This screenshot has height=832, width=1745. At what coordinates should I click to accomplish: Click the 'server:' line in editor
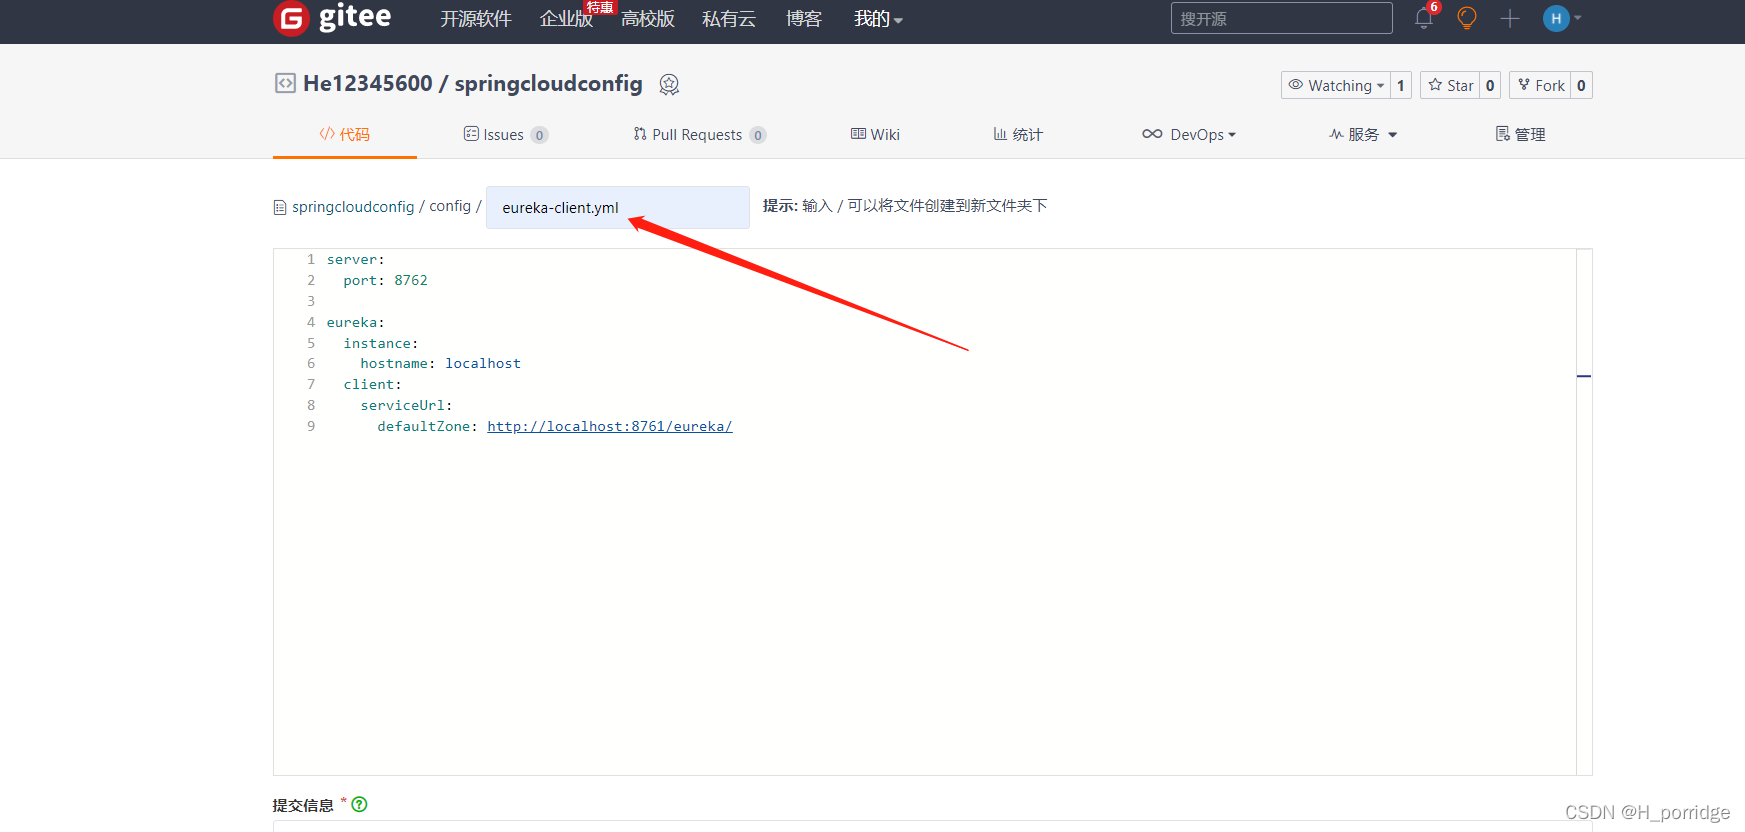point(356,259)
